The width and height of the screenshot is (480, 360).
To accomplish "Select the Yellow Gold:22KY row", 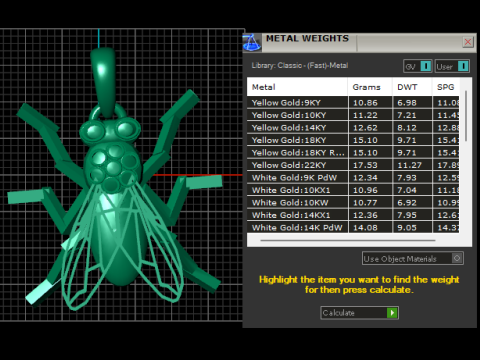I will click(x=353, y=165).
